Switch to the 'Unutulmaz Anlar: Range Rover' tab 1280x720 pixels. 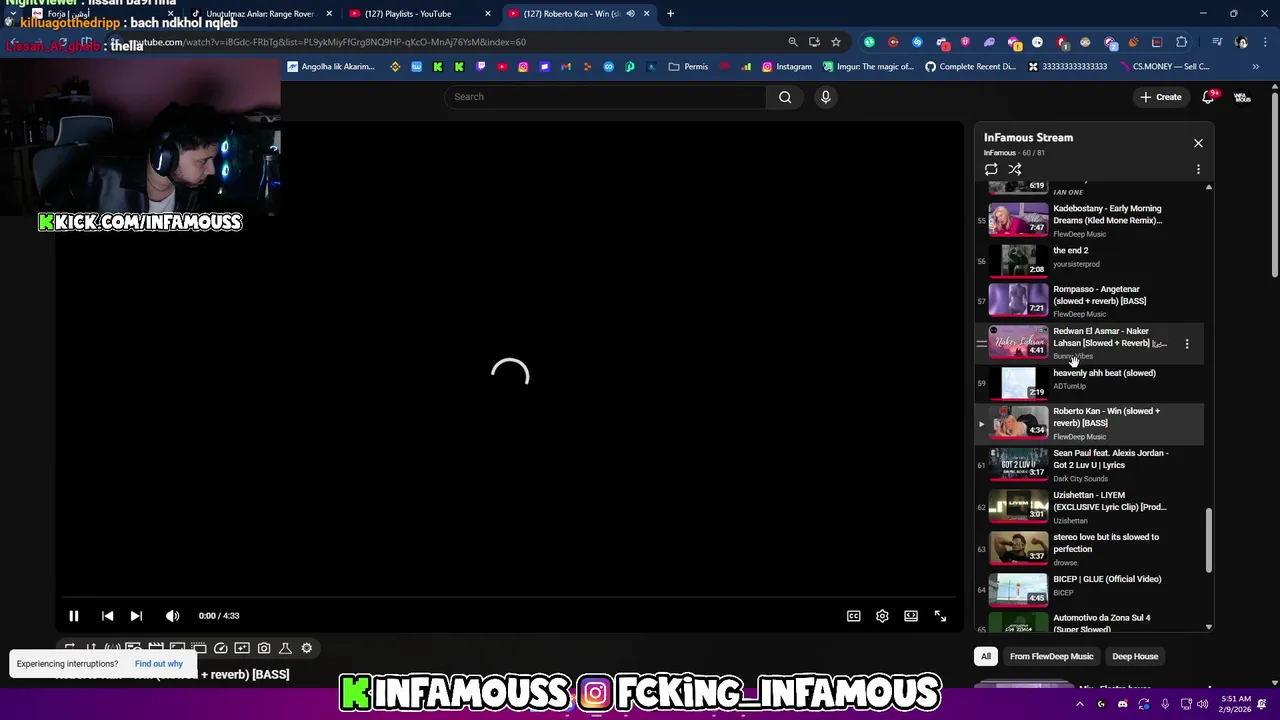pyautogui.click(x=260, y=14)
